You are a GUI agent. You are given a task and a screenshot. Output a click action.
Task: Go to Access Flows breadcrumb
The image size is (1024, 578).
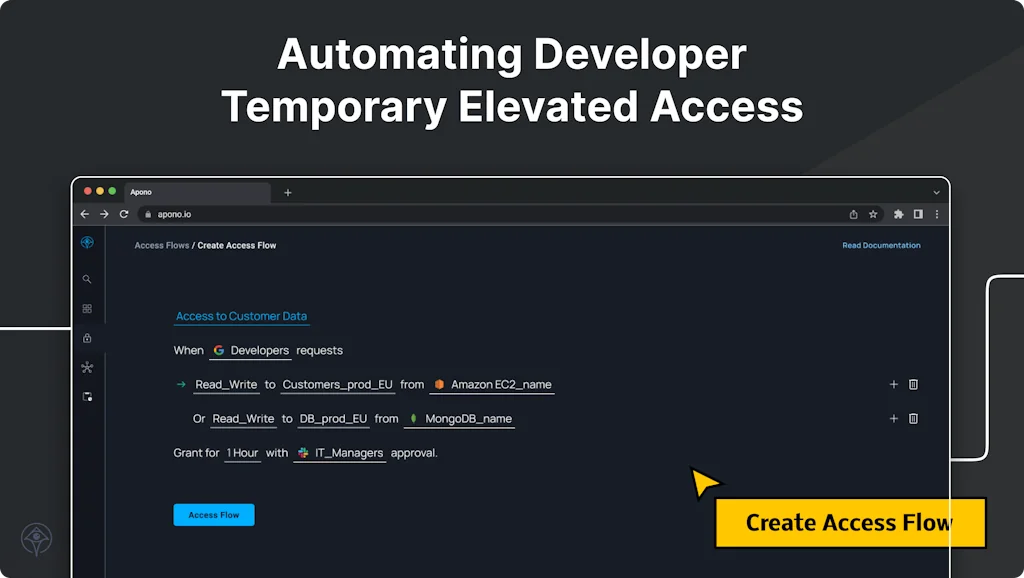pos(161,246)
